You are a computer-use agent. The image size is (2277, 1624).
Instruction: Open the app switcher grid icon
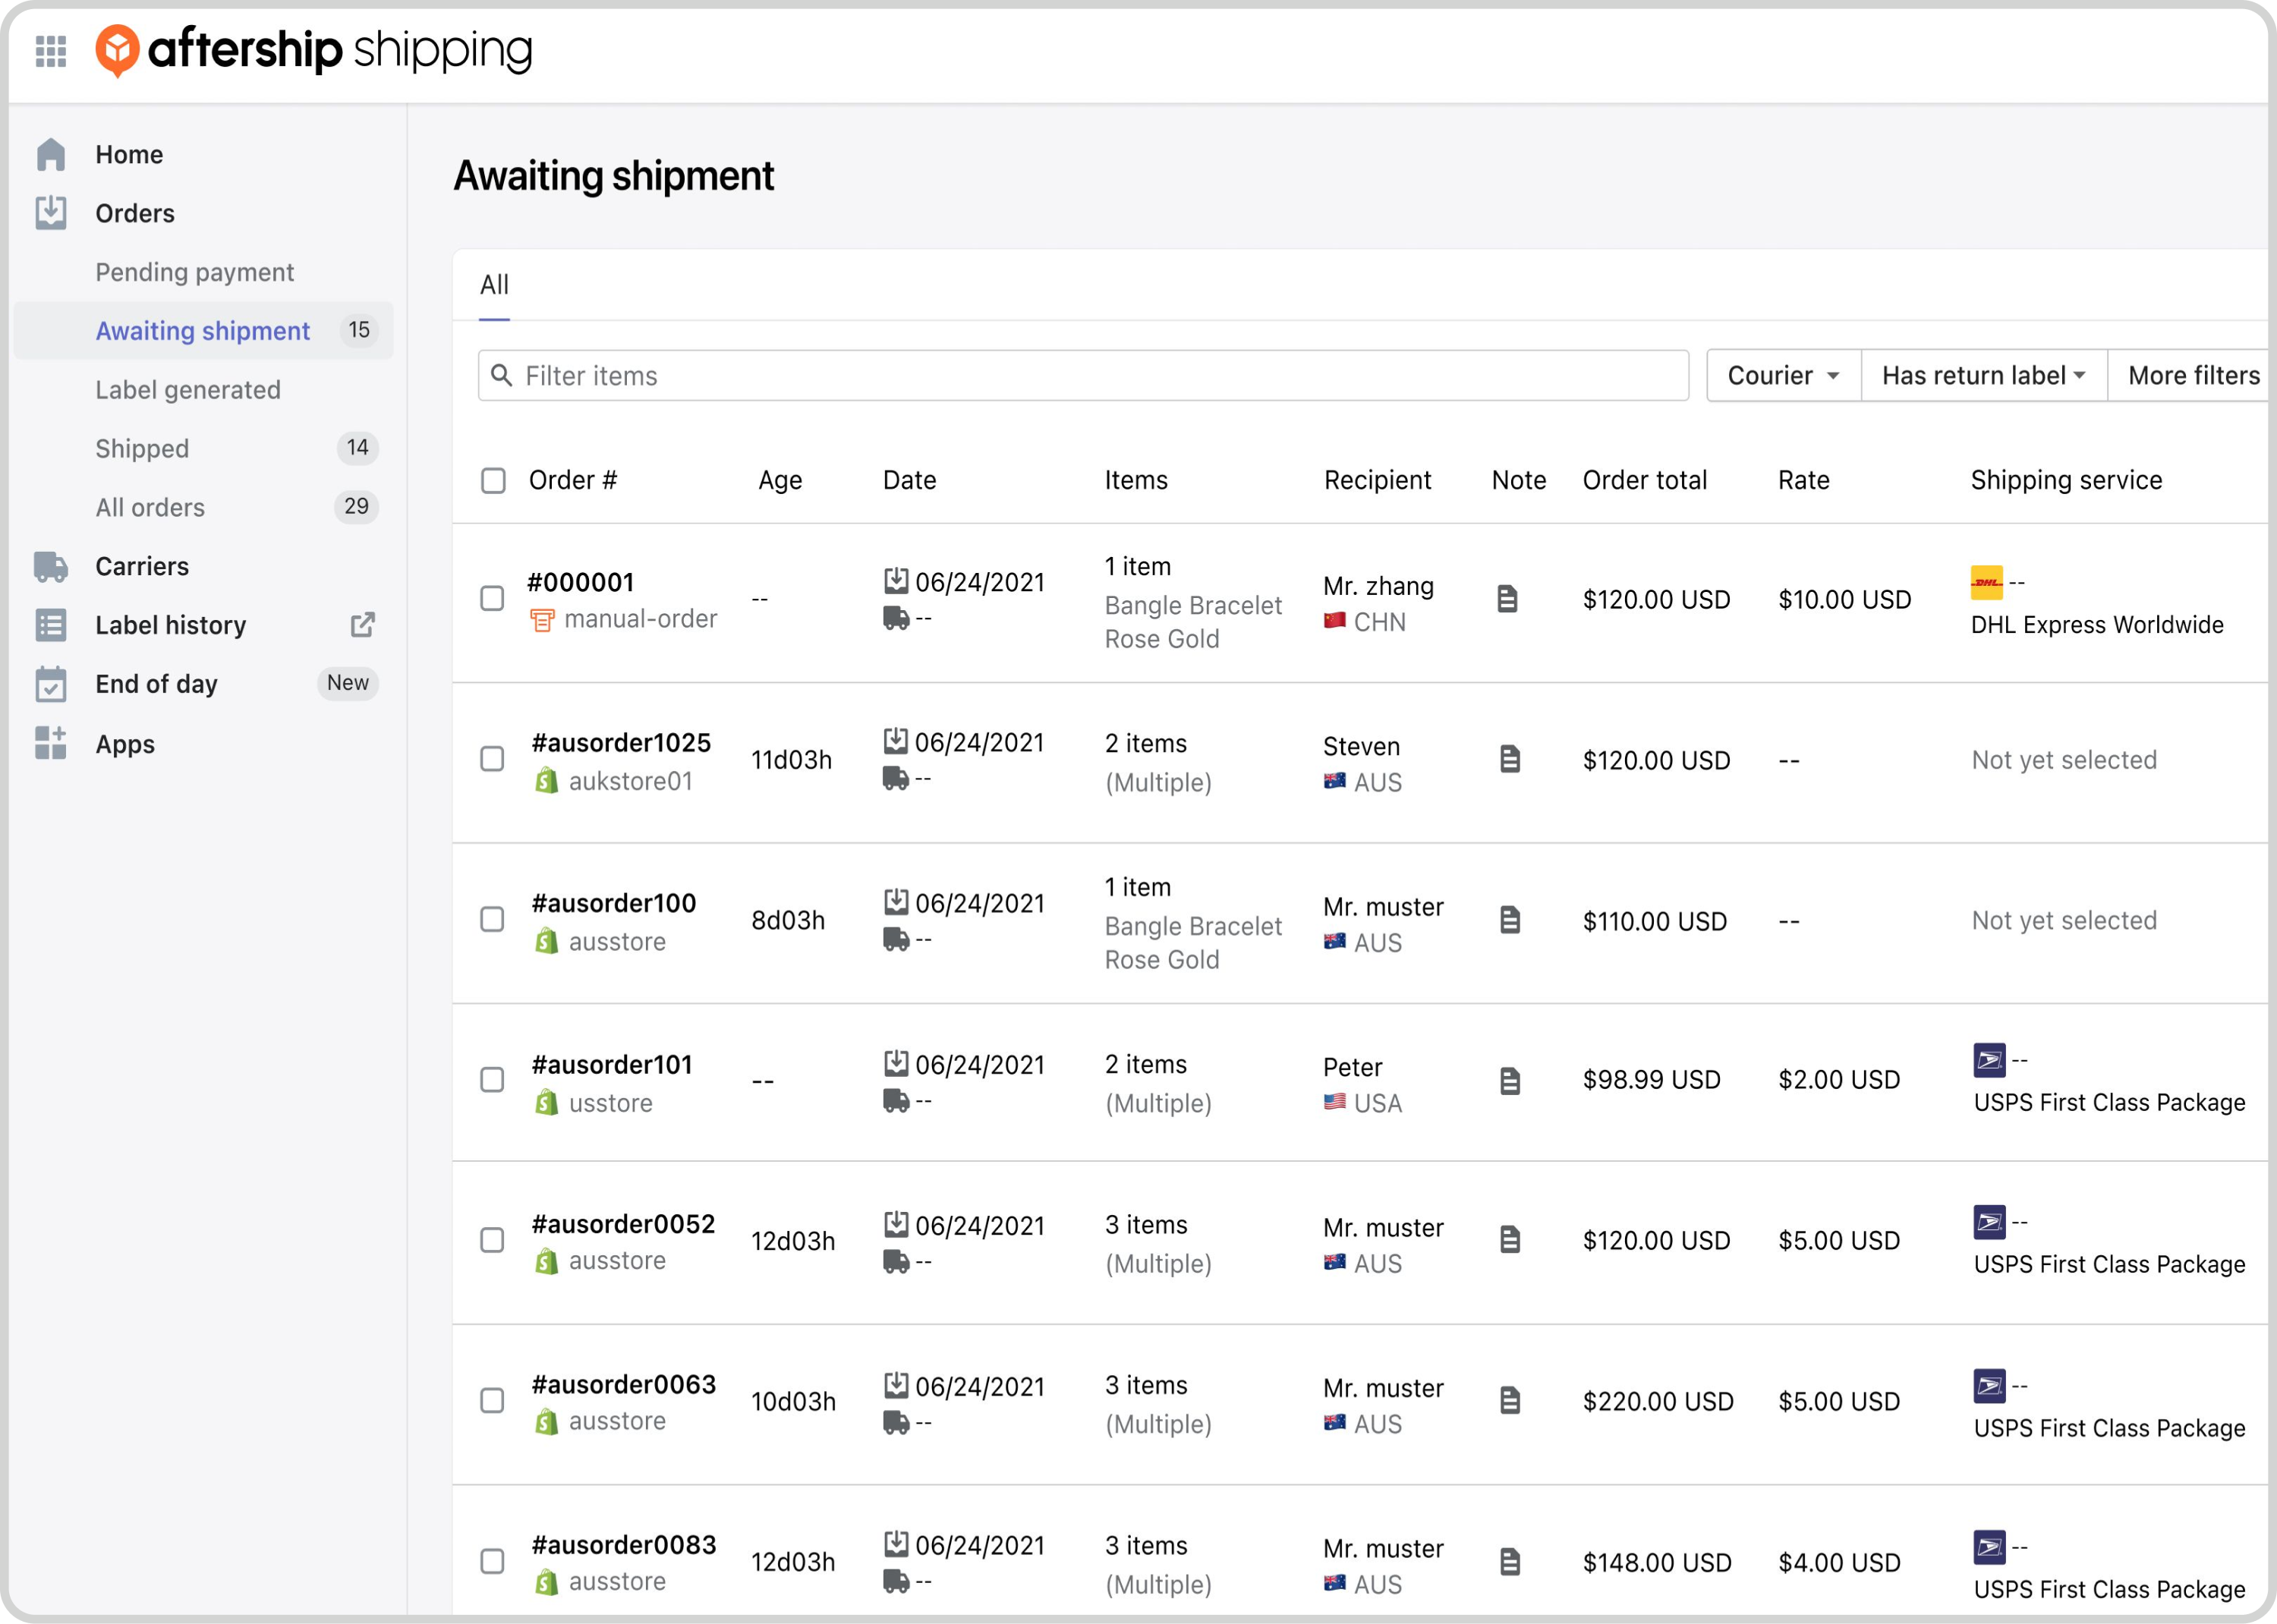tap(51, 50)
